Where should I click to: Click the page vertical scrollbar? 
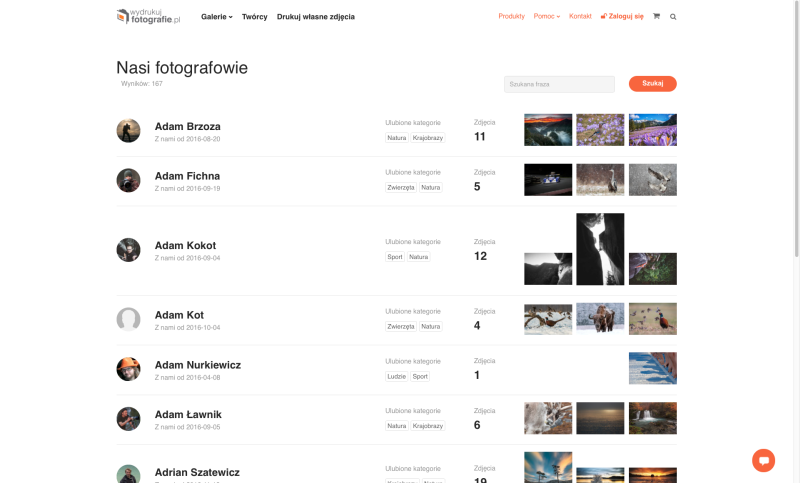[796, 128]
